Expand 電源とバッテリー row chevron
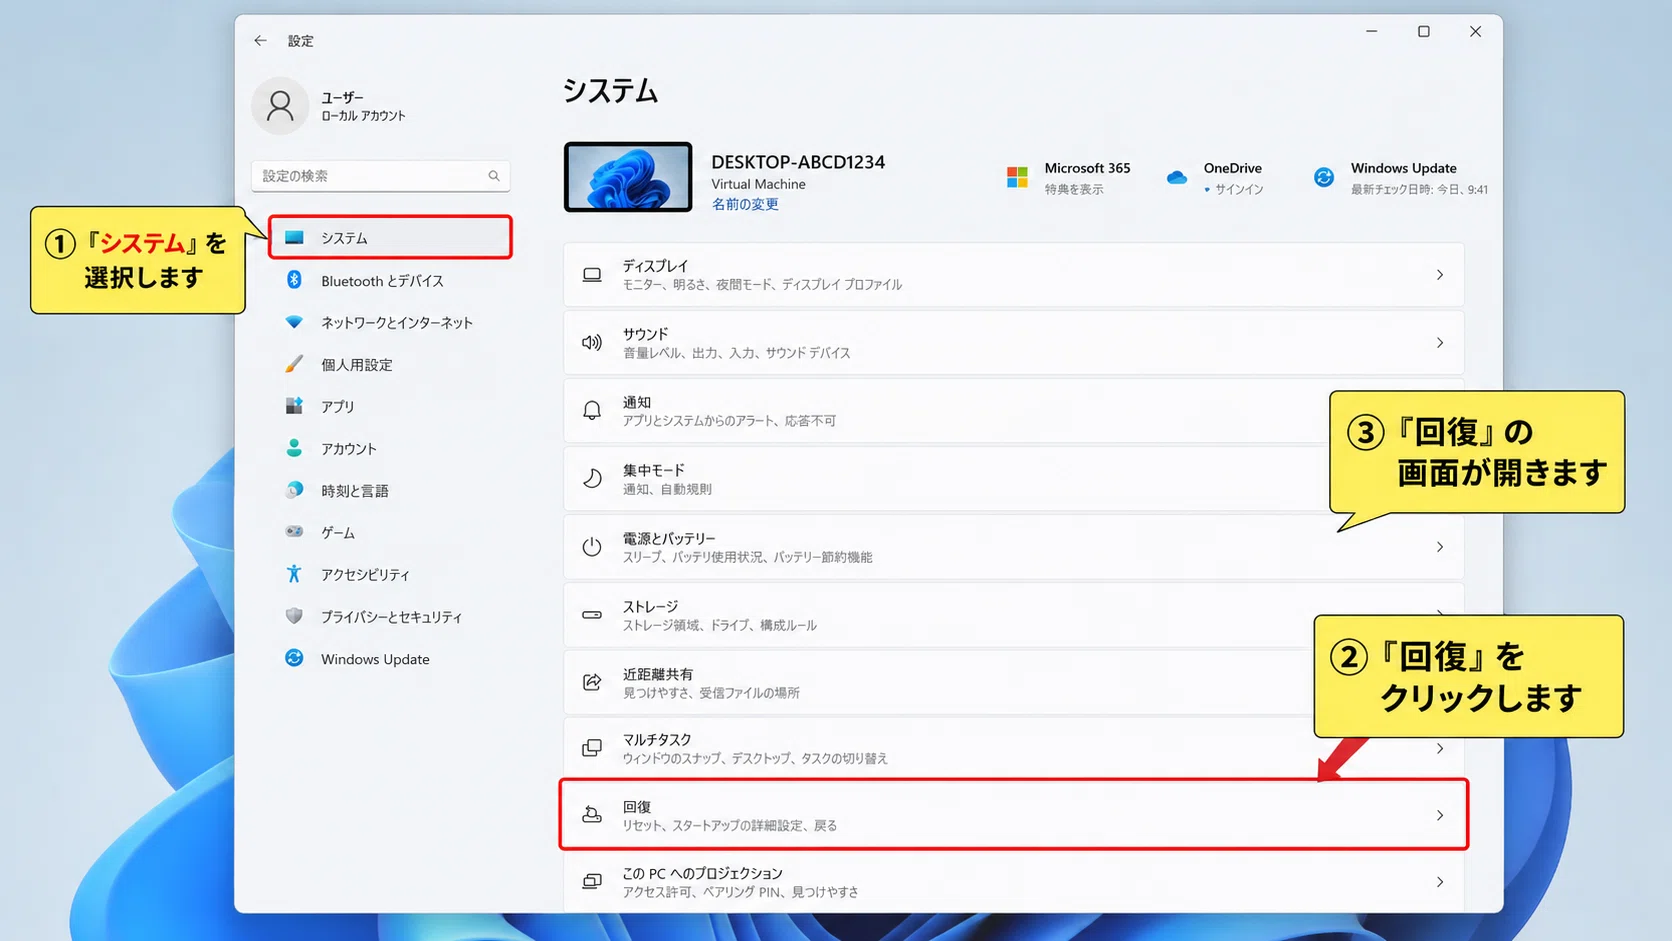 (1440, 547)
